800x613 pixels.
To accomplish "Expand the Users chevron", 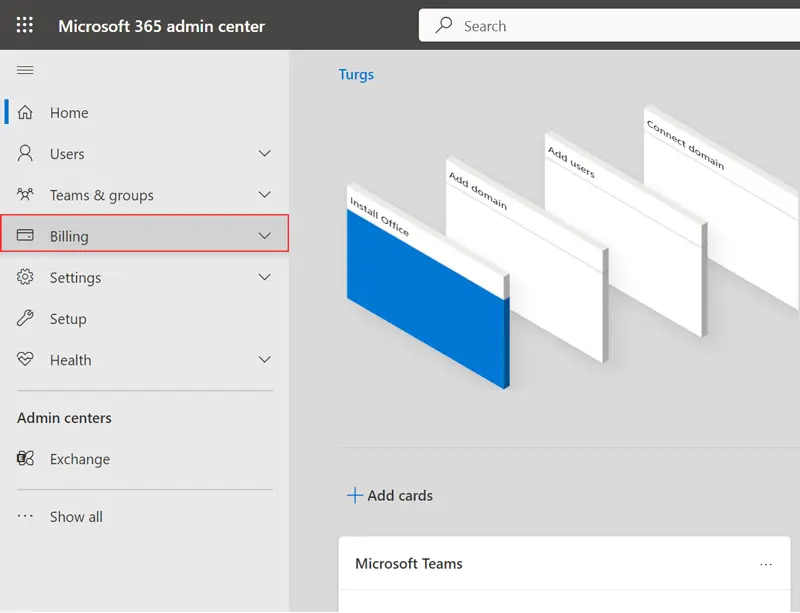I will pyautogui.click(x=265, y=154).
